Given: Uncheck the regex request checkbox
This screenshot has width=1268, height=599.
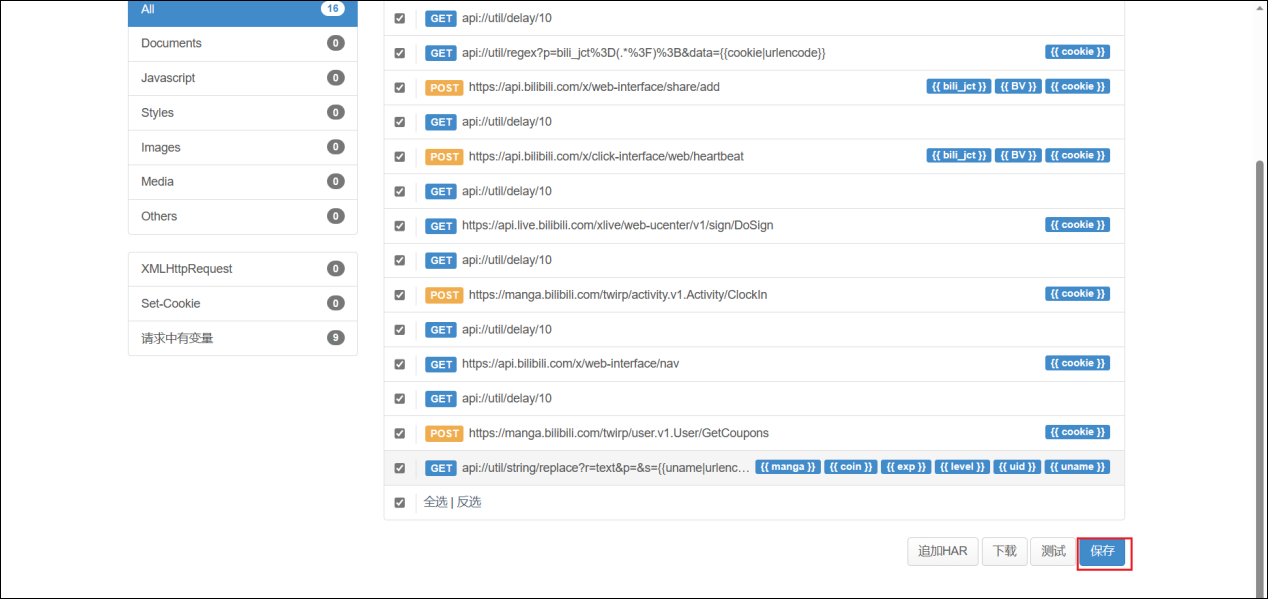Looking at the screenshot, I should [x=400, y=53].
